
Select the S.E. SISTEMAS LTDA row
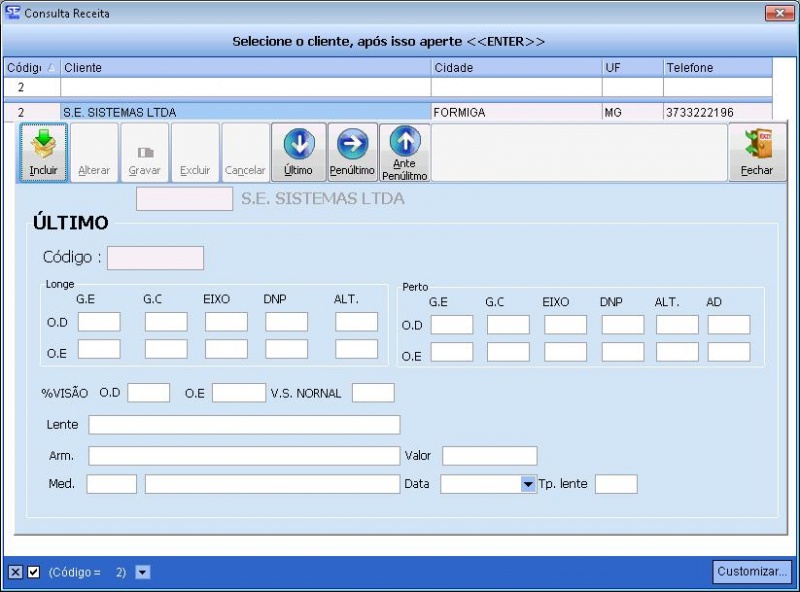(x=245, y=113)
